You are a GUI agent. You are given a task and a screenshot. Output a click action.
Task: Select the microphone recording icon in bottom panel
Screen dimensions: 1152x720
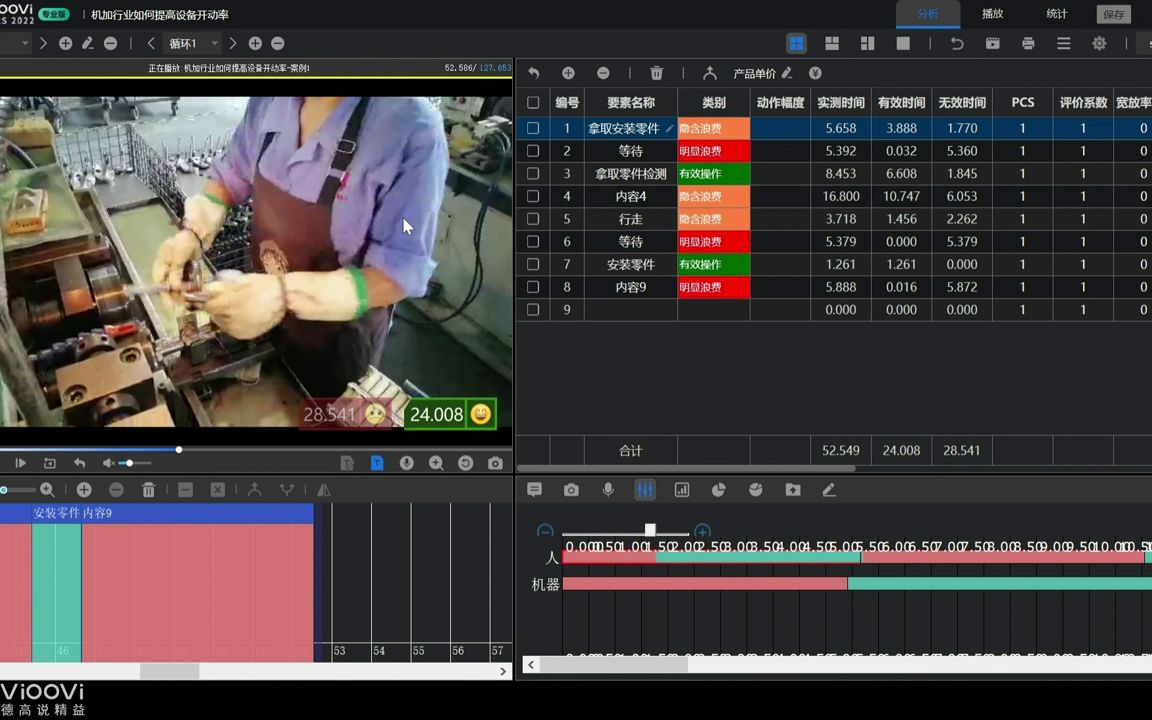click(608, 489)
